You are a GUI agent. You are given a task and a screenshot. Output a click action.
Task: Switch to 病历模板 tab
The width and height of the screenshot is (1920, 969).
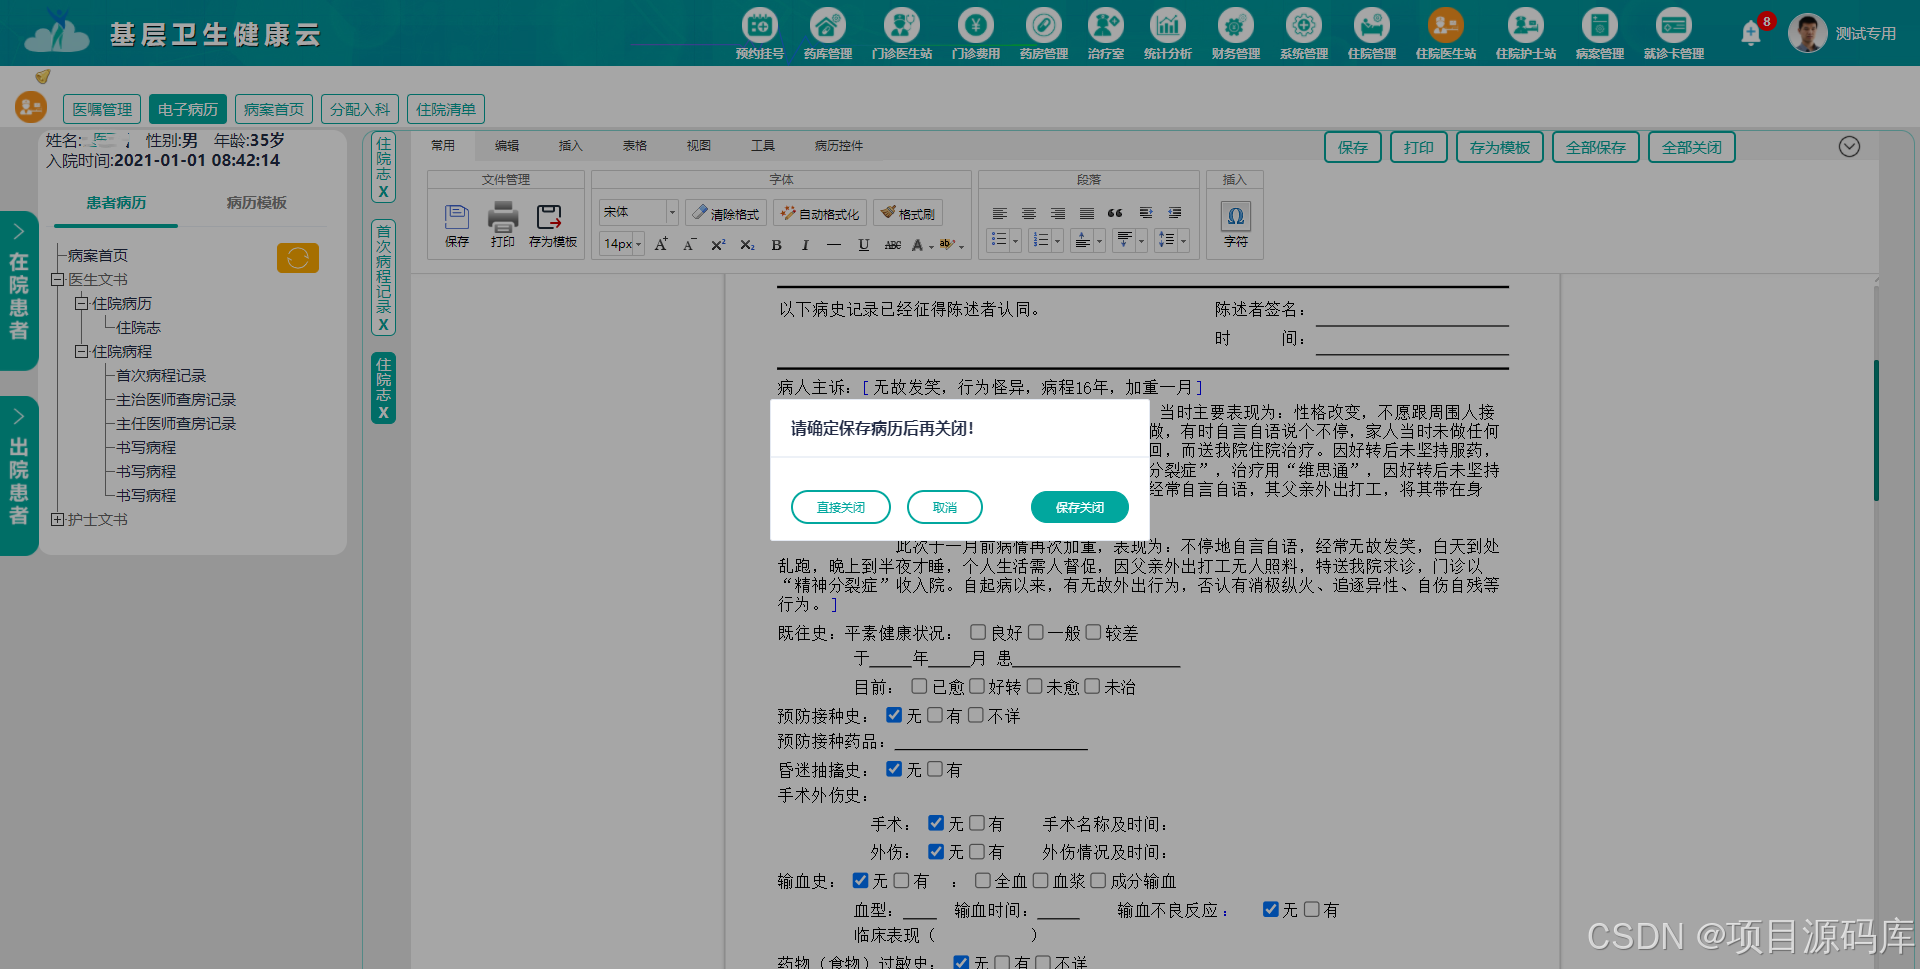tap(256, 203)
